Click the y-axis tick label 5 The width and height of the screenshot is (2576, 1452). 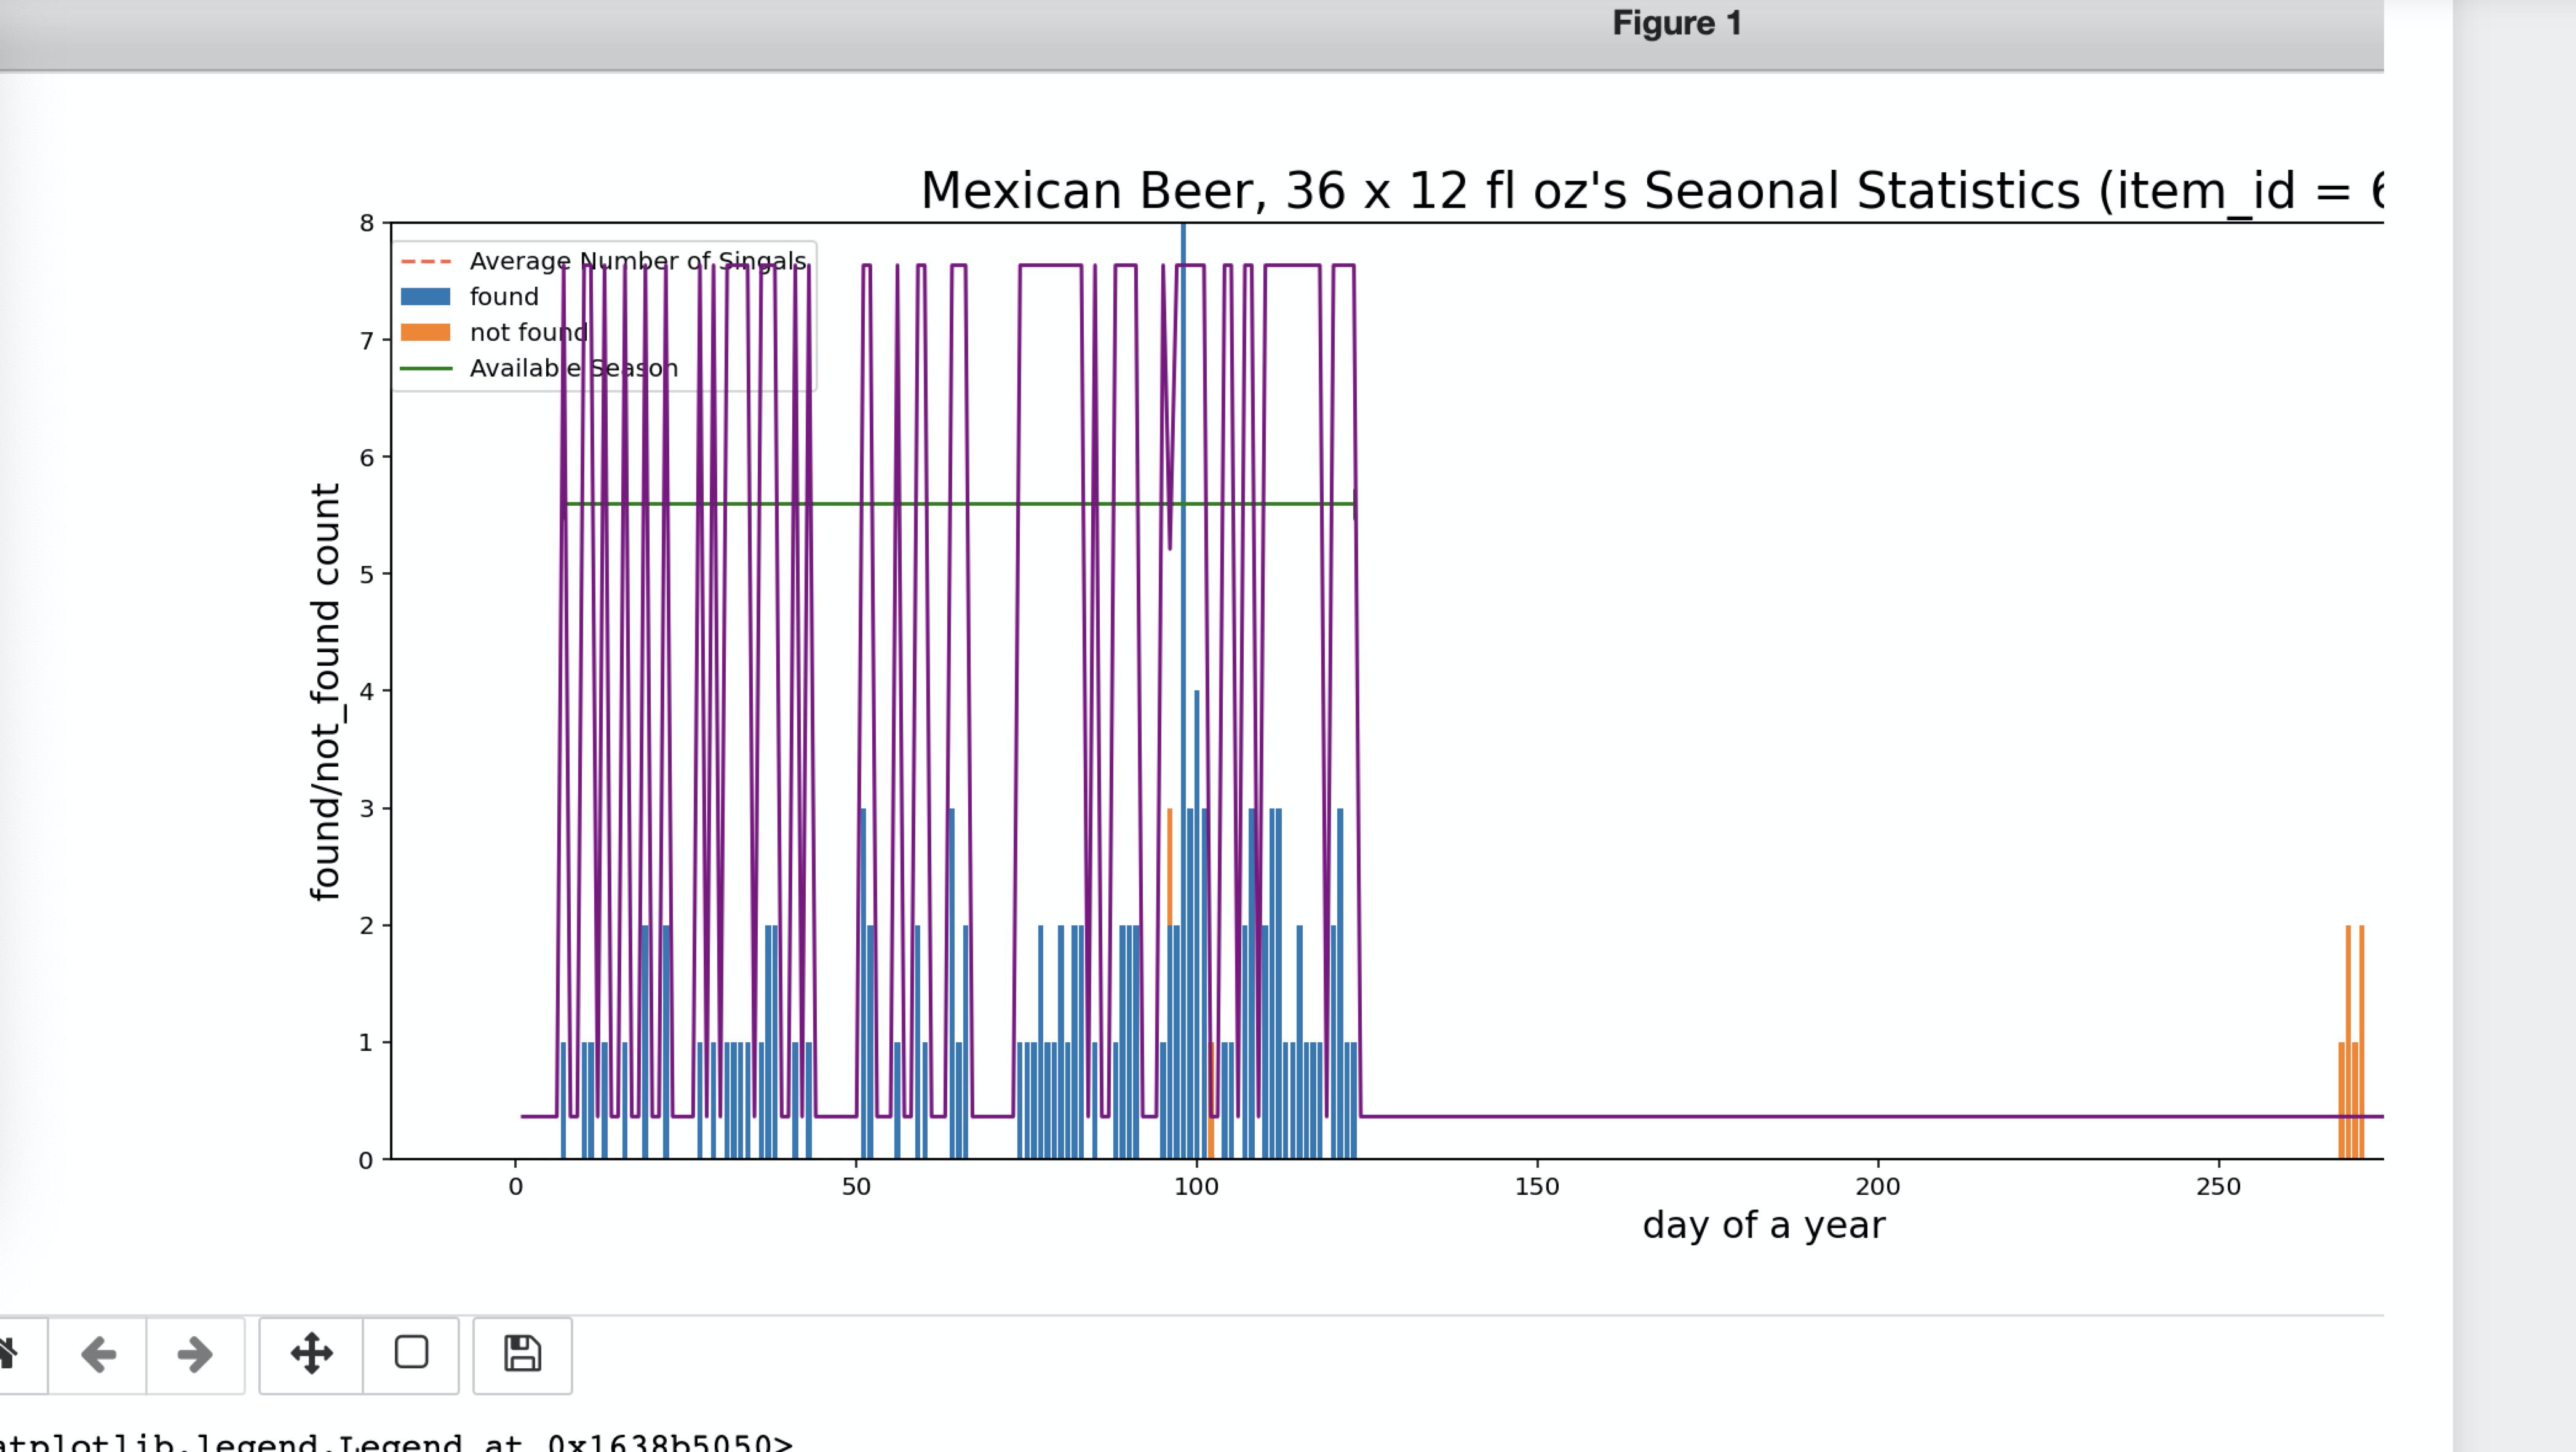(x=366, y=575)
